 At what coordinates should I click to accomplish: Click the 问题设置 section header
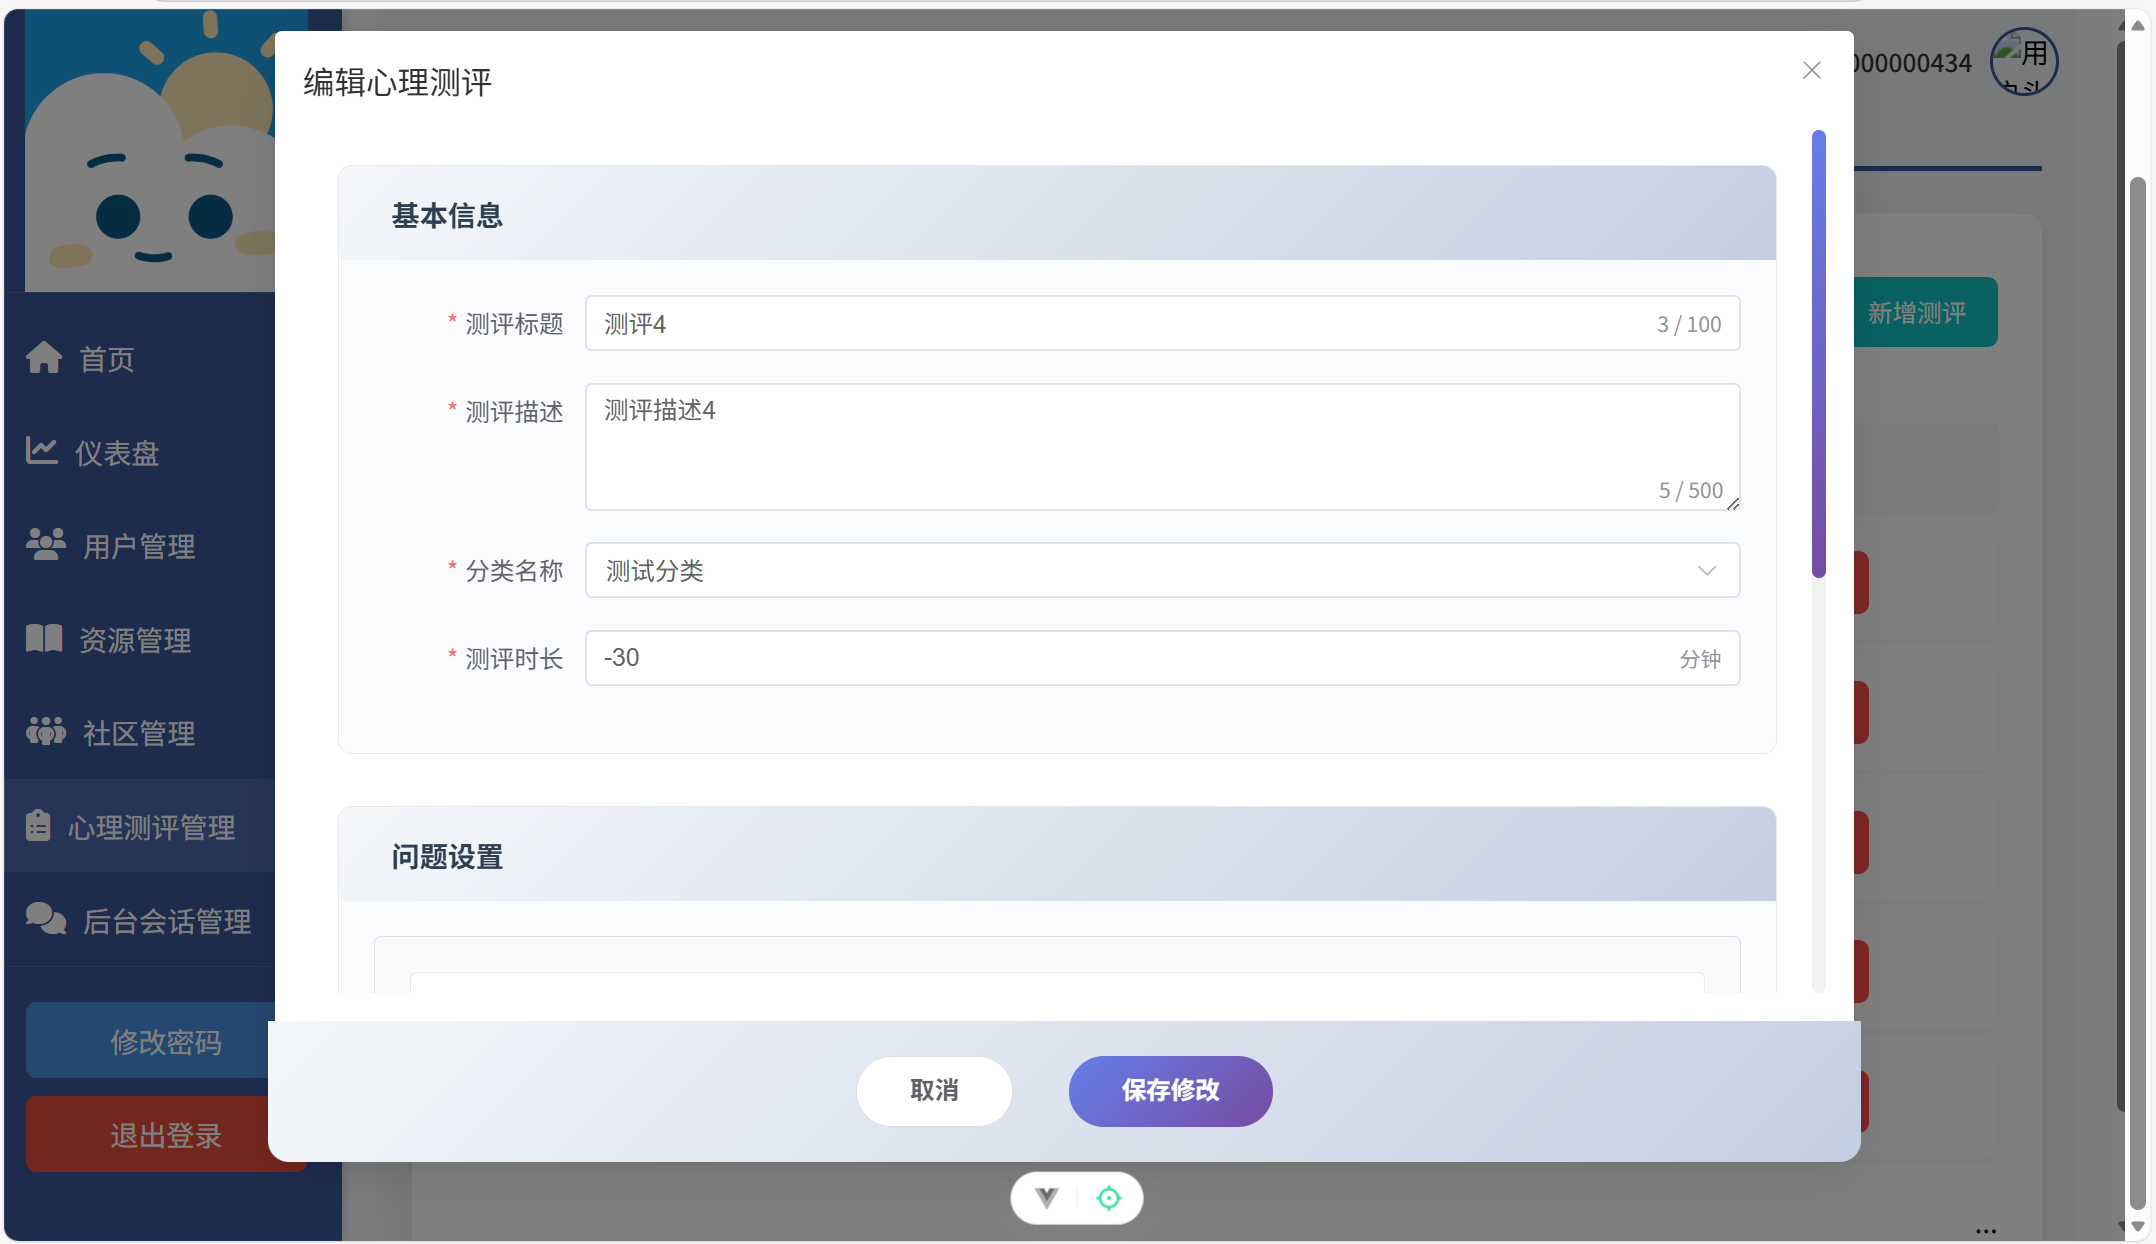pos(1057,855)
